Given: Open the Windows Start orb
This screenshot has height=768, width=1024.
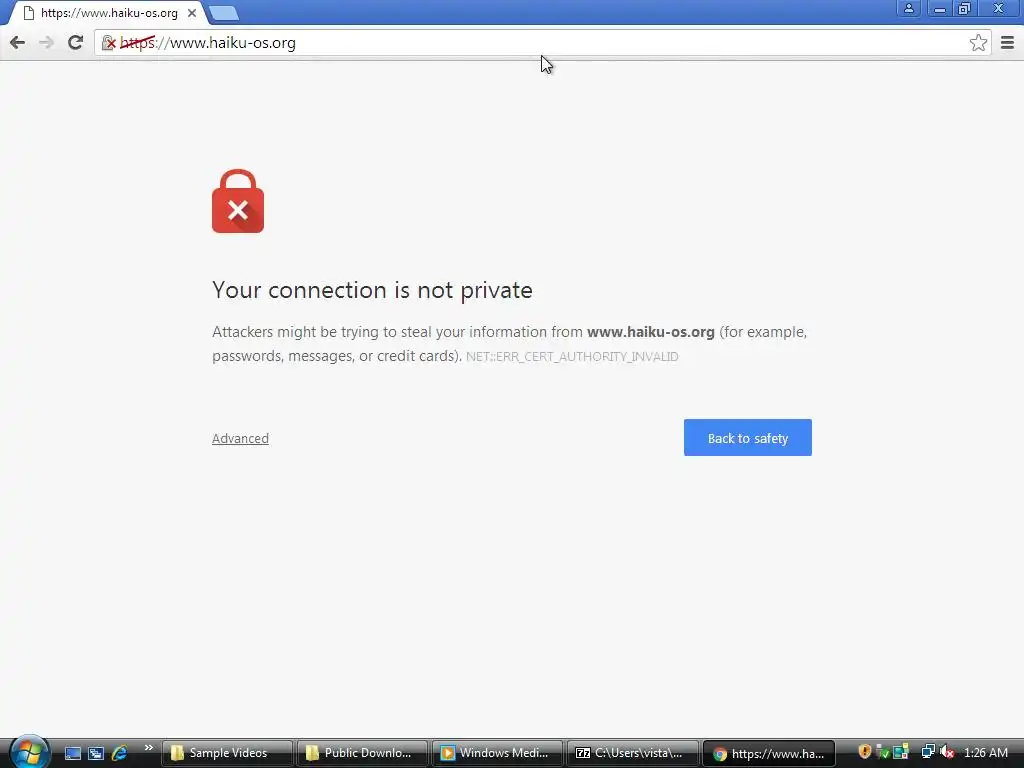Looking at the screenshot, I should 29,752.
